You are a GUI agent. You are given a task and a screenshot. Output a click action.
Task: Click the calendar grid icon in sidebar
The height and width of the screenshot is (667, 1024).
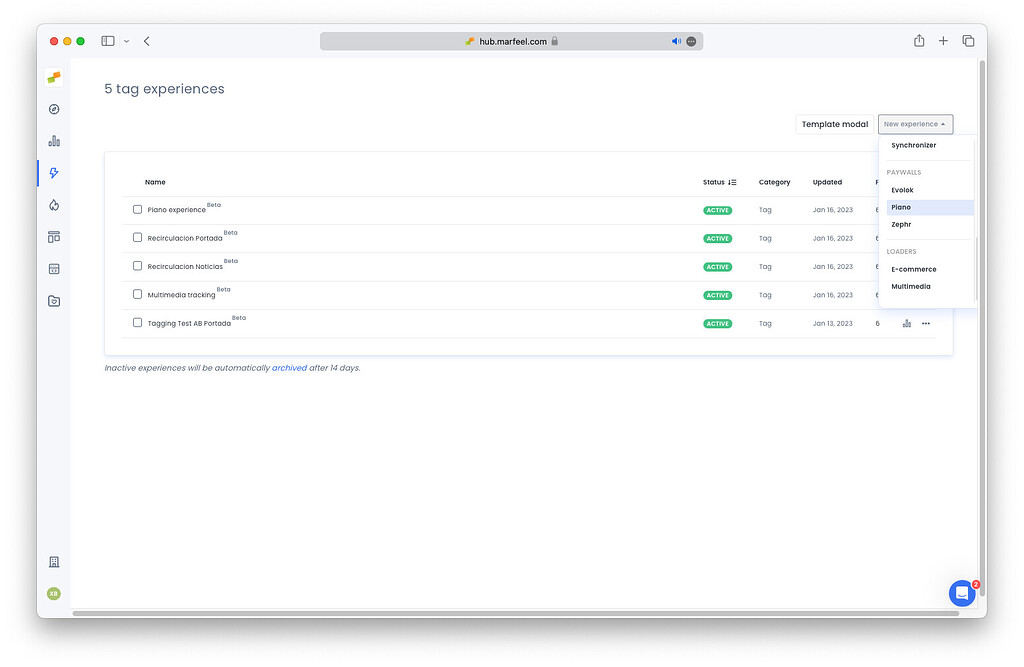[53, 268]
